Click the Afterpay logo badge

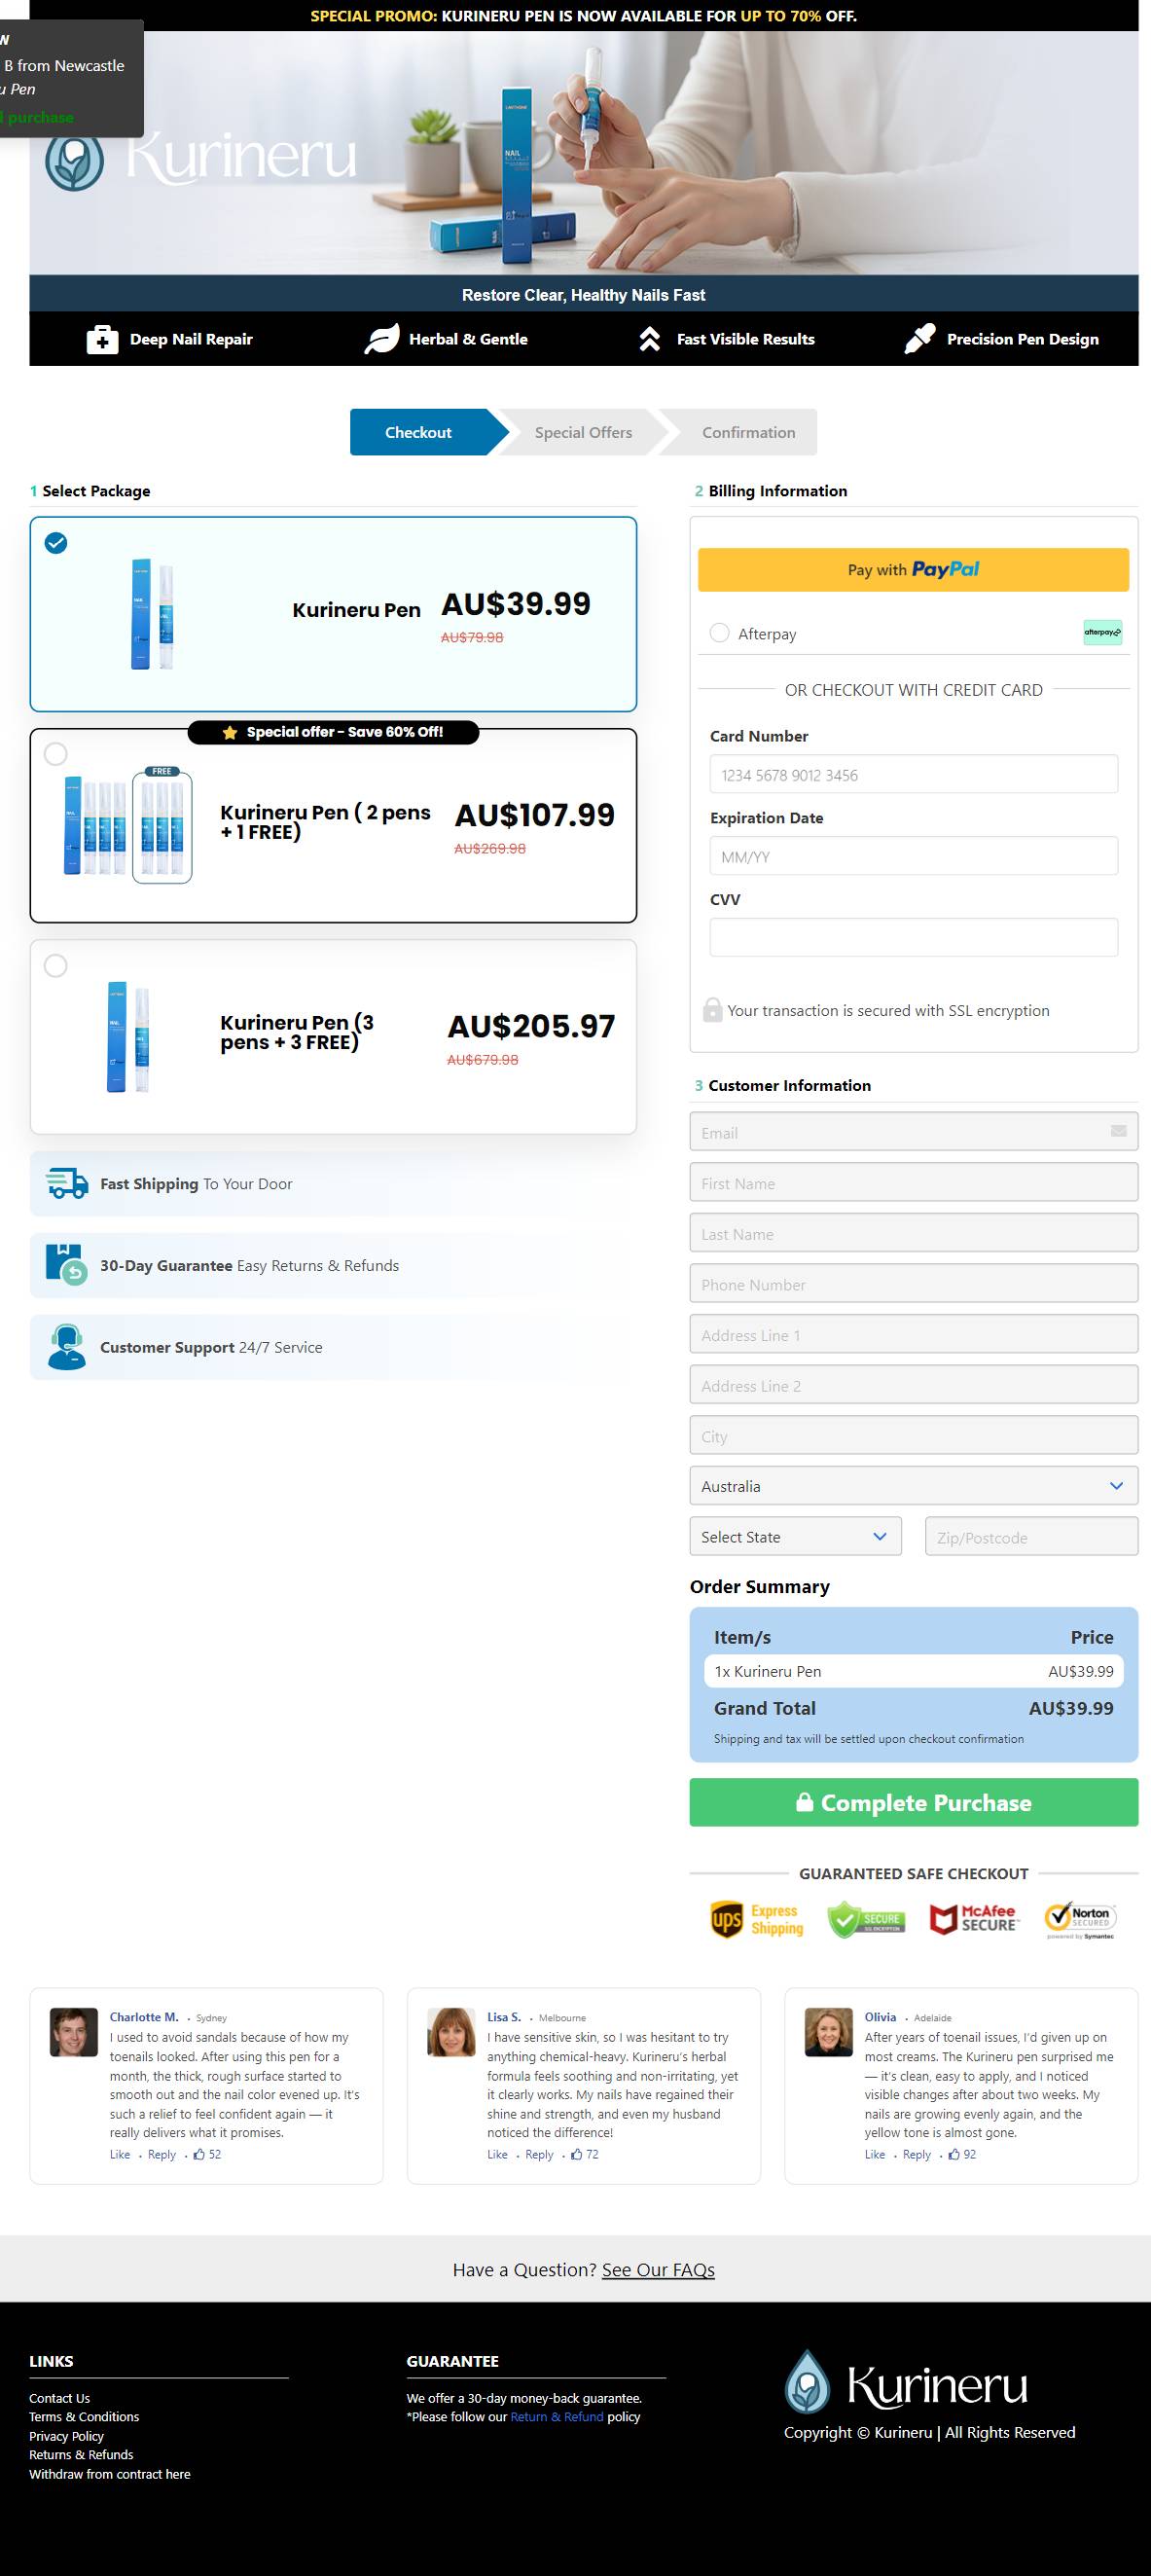[x=1102, y=632]
